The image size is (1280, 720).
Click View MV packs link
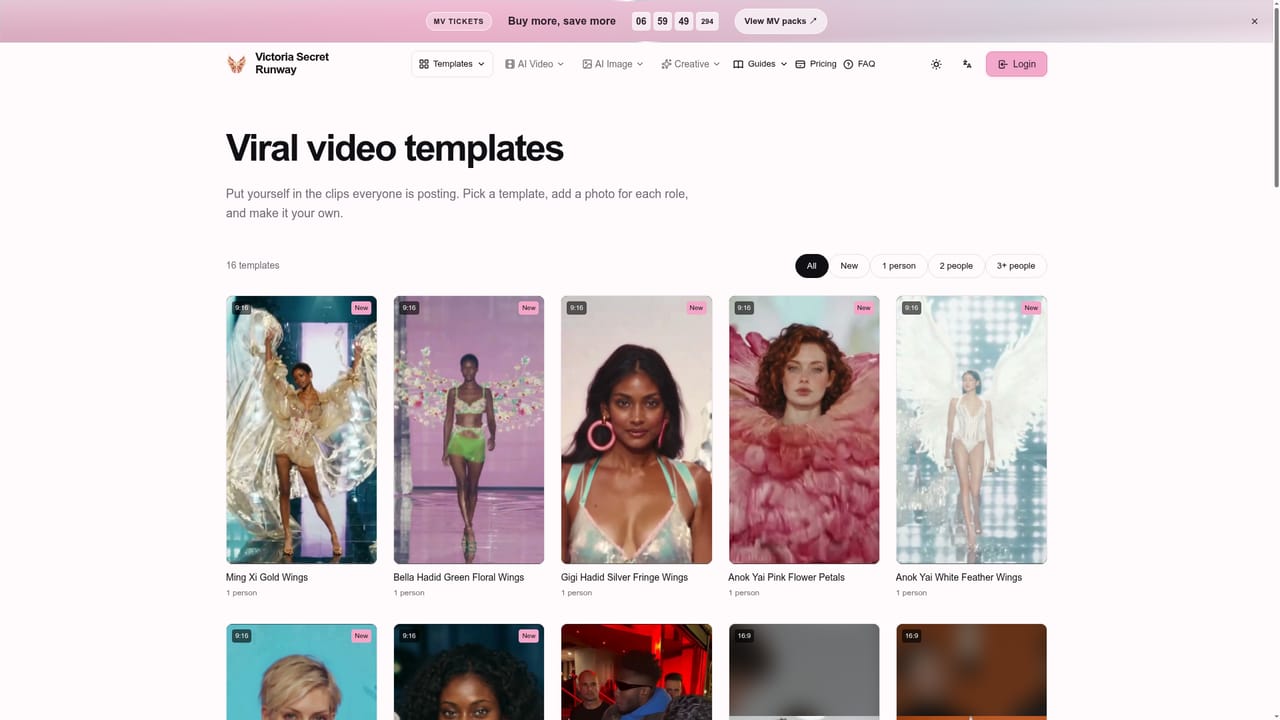(x=781, y=21)
